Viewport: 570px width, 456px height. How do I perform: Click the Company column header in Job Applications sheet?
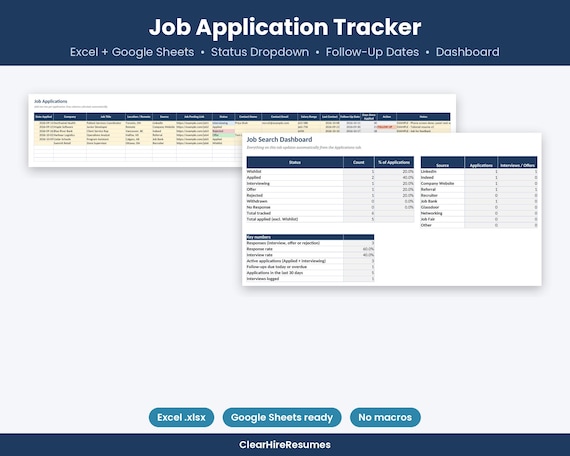pyautogui.click(x=70, y=117)
